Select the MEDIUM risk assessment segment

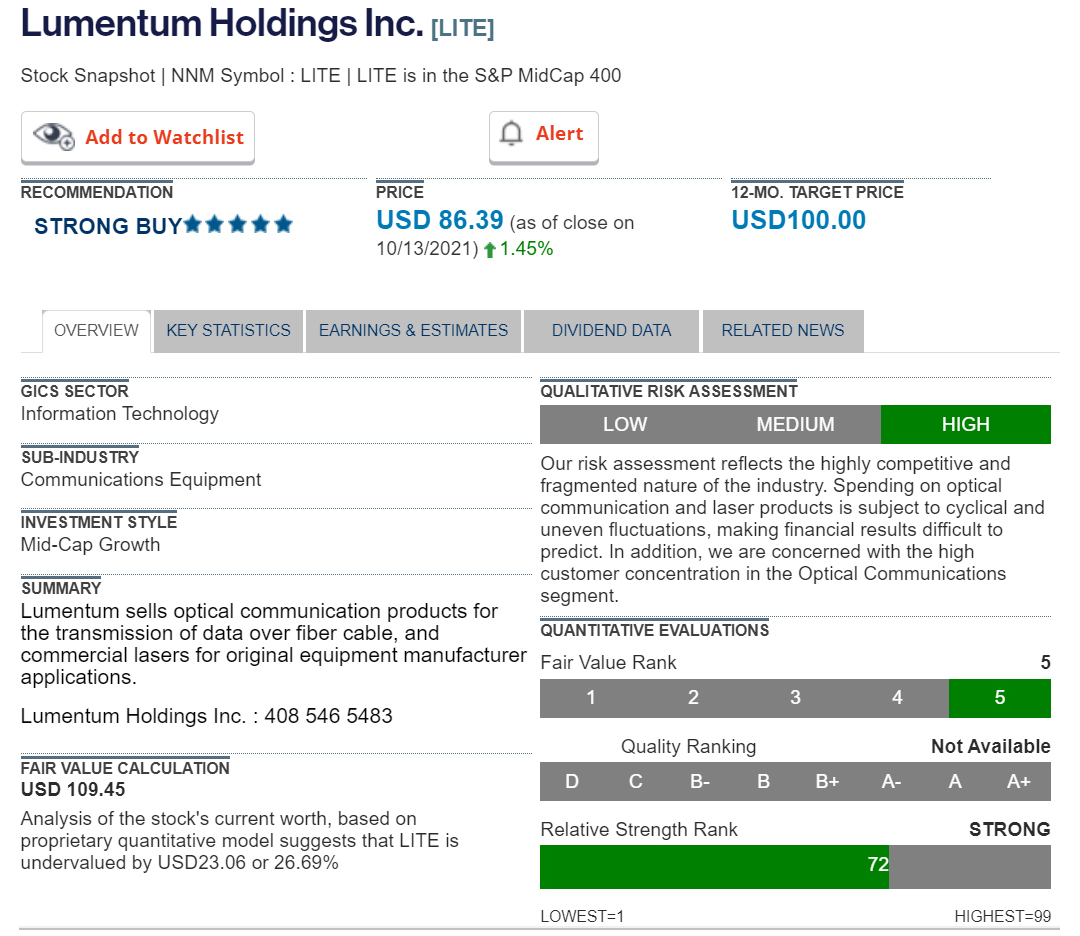pyautogui.click(x=795, y=425)
